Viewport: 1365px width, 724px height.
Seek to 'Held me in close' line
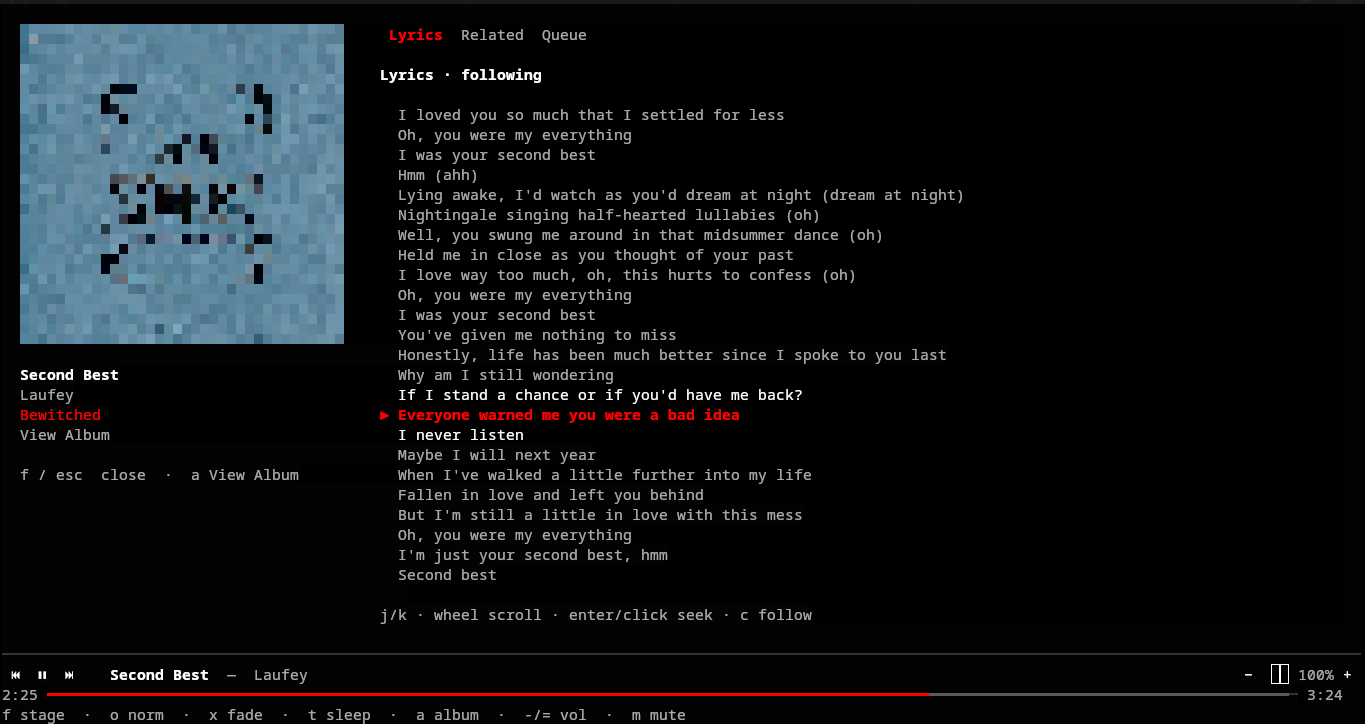pyautogui.click(x=596, y=255)
